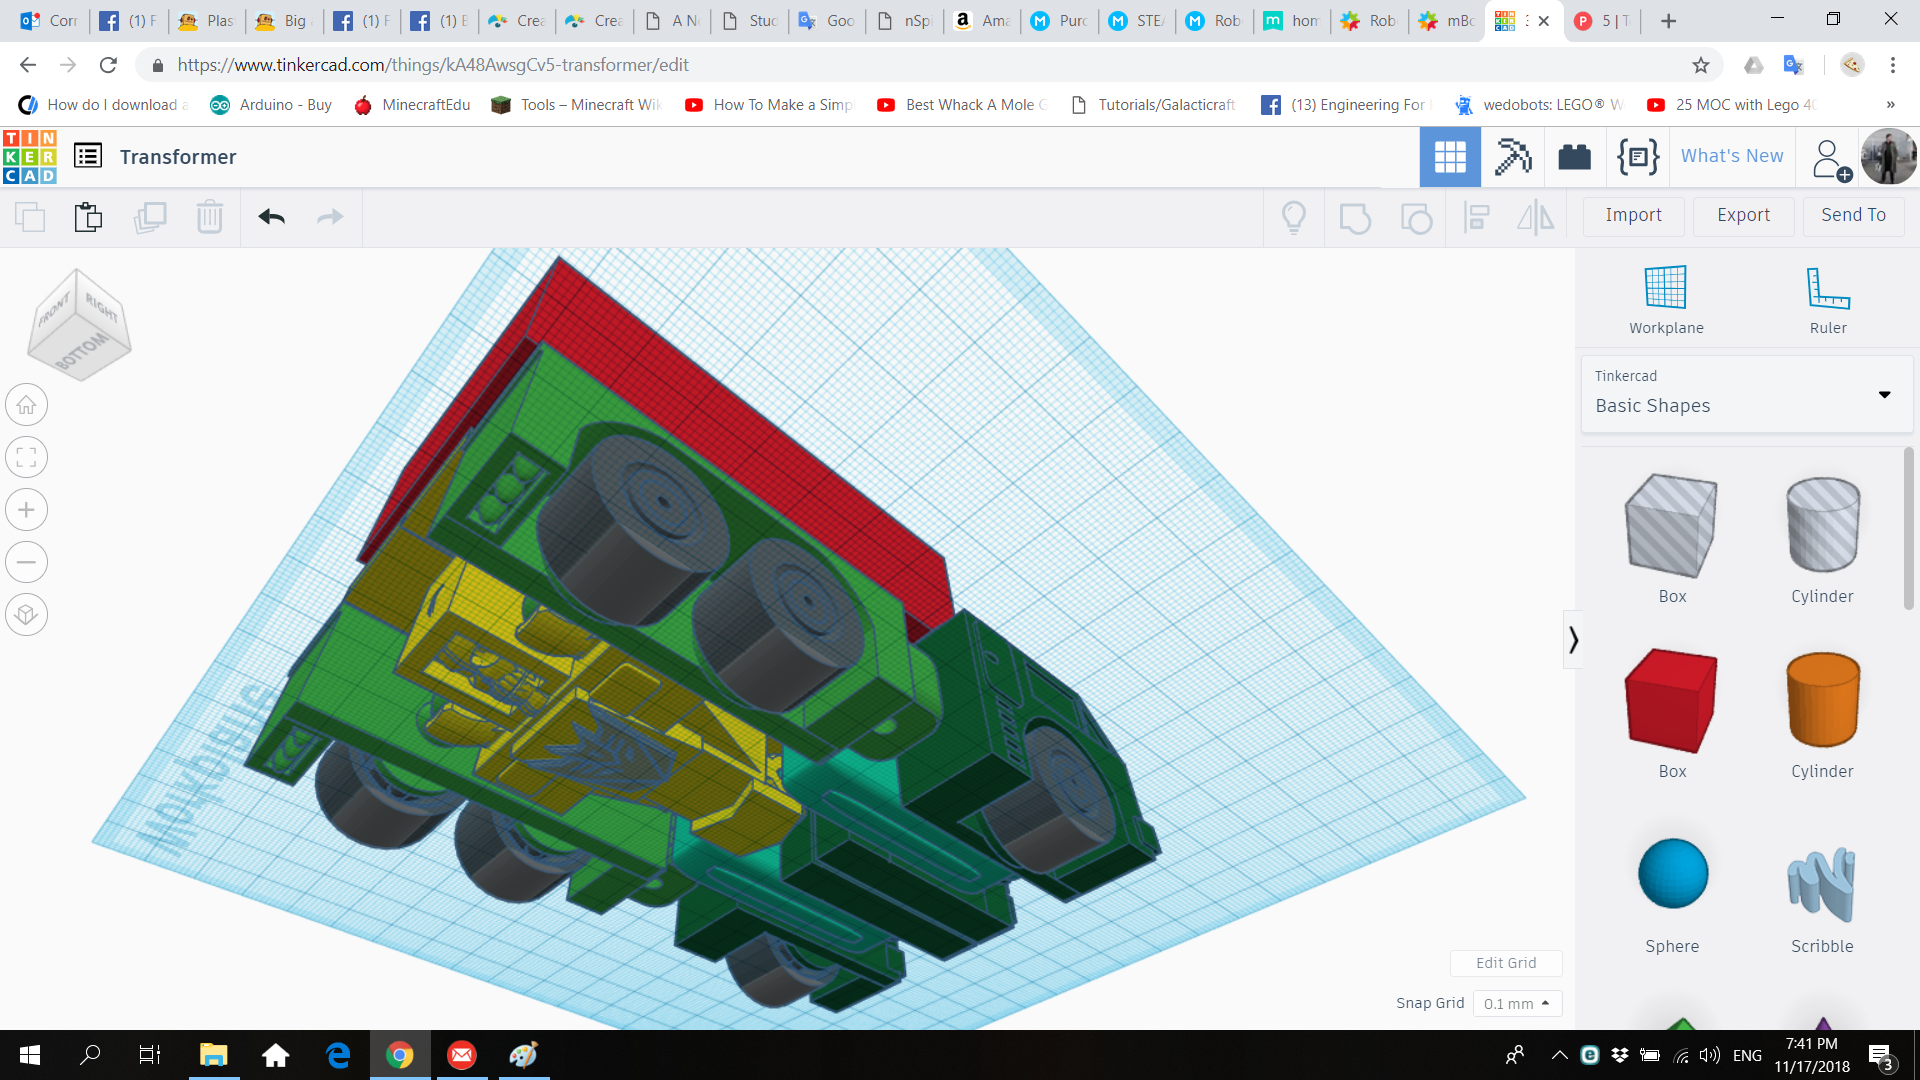Click the Home view icon
The width and height of the screenshot is (1920, 1080).
click(x=27, y=405)
